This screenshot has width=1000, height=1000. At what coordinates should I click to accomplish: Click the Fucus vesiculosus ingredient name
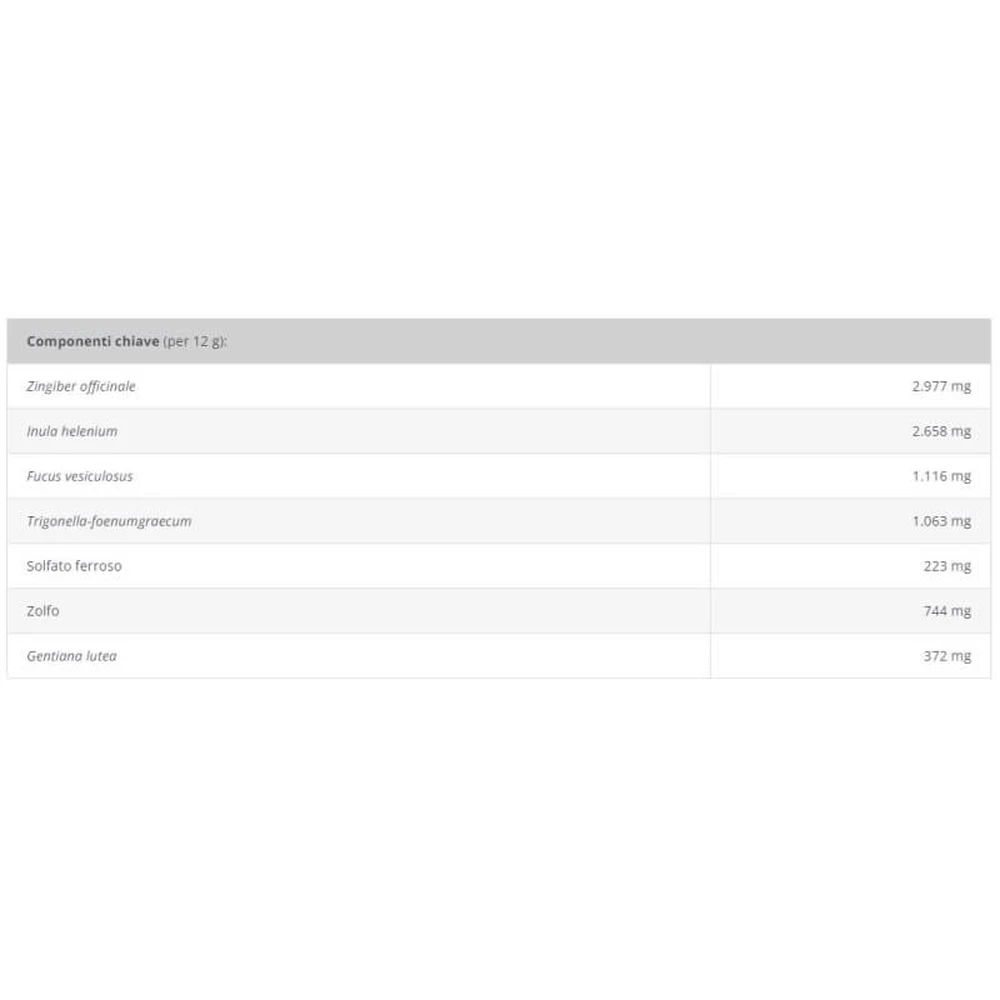(x=80, y=476)
